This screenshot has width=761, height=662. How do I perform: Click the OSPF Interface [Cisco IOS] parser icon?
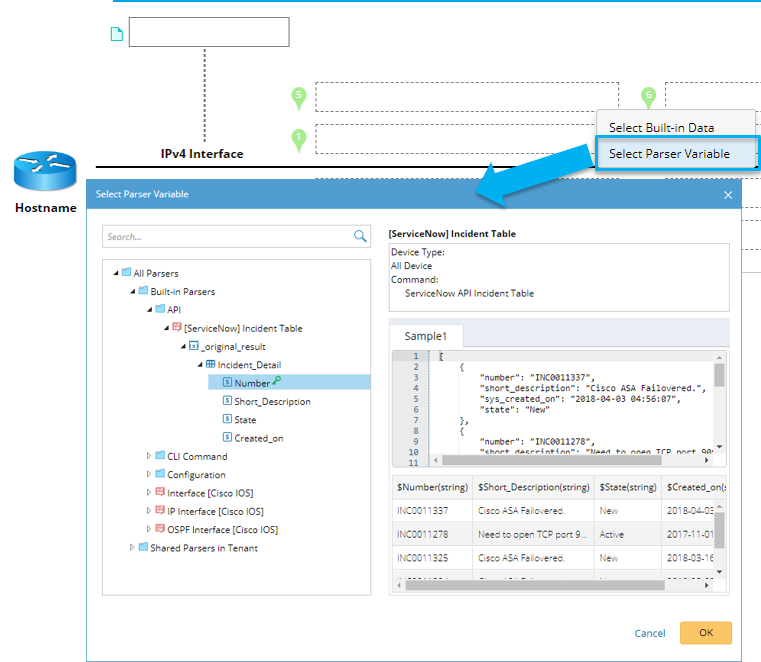tap(160, 529)
